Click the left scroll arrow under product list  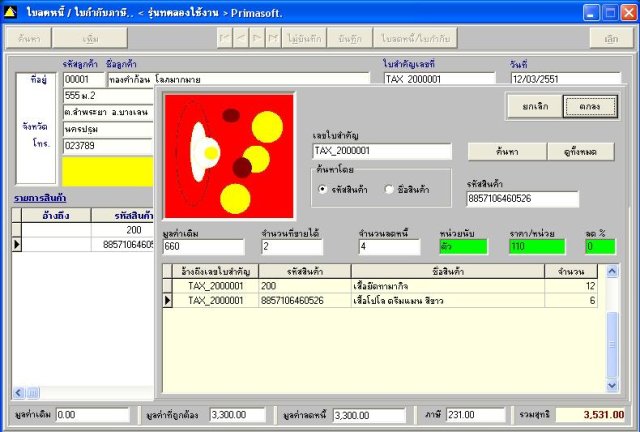pyautogui.click(x=18, y=393)
